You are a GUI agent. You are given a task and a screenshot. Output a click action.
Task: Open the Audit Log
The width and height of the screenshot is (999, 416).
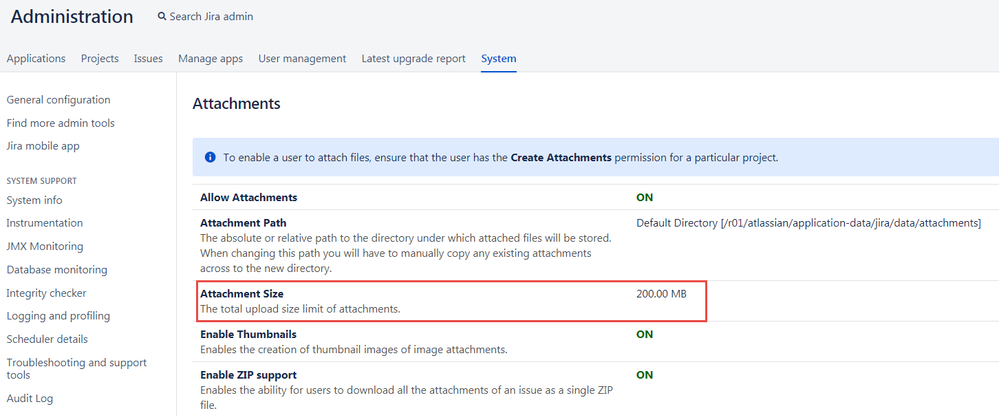click(29, 399)
